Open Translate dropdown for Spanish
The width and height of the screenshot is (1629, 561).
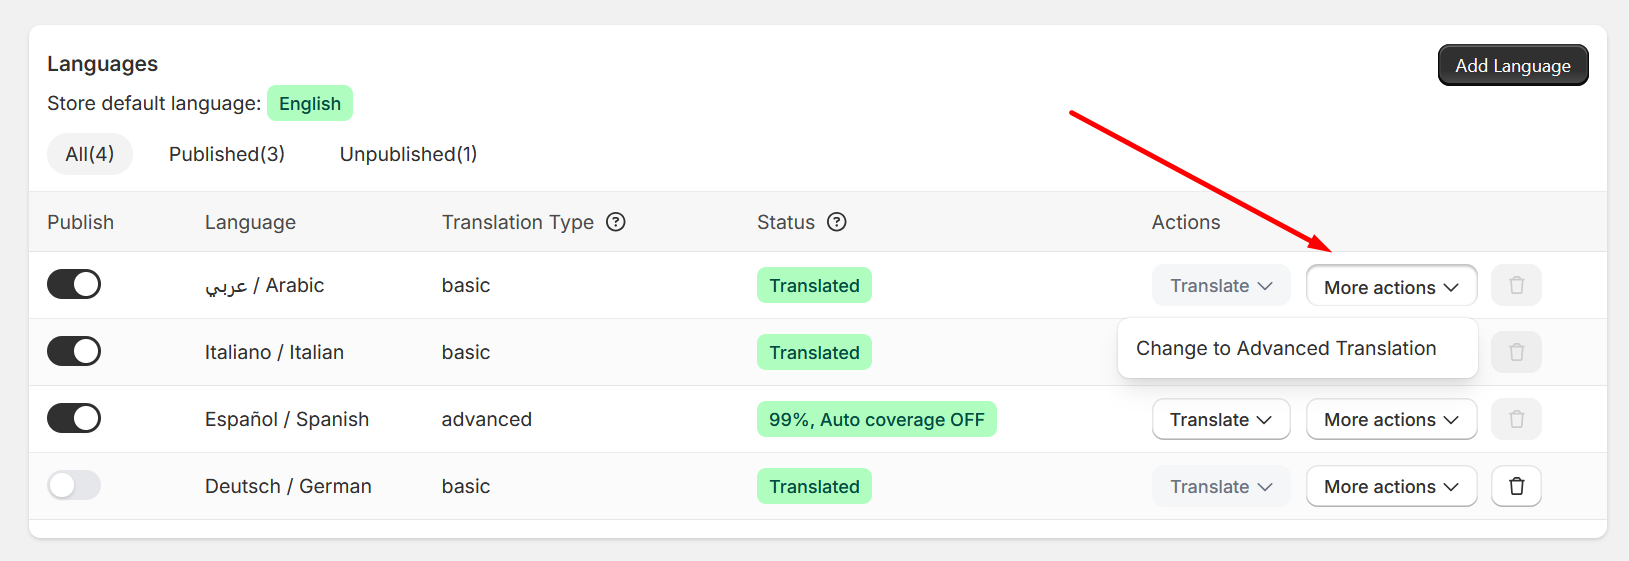coord(1221,419)
